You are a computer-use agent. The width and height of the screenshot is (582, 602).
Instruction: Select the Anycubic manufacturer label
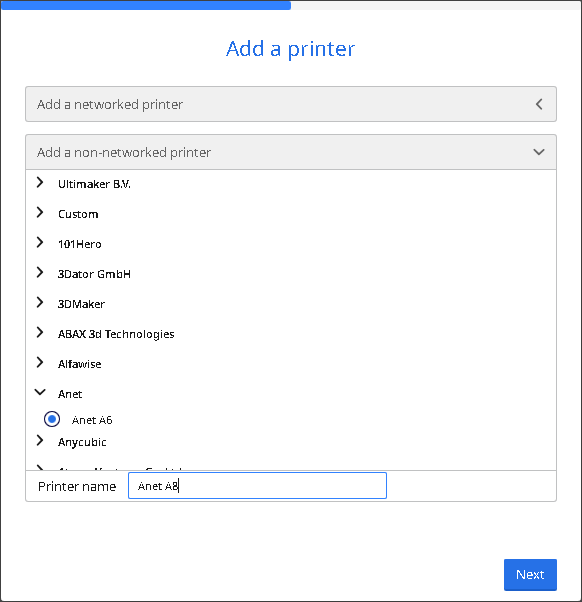click(82, 442)
